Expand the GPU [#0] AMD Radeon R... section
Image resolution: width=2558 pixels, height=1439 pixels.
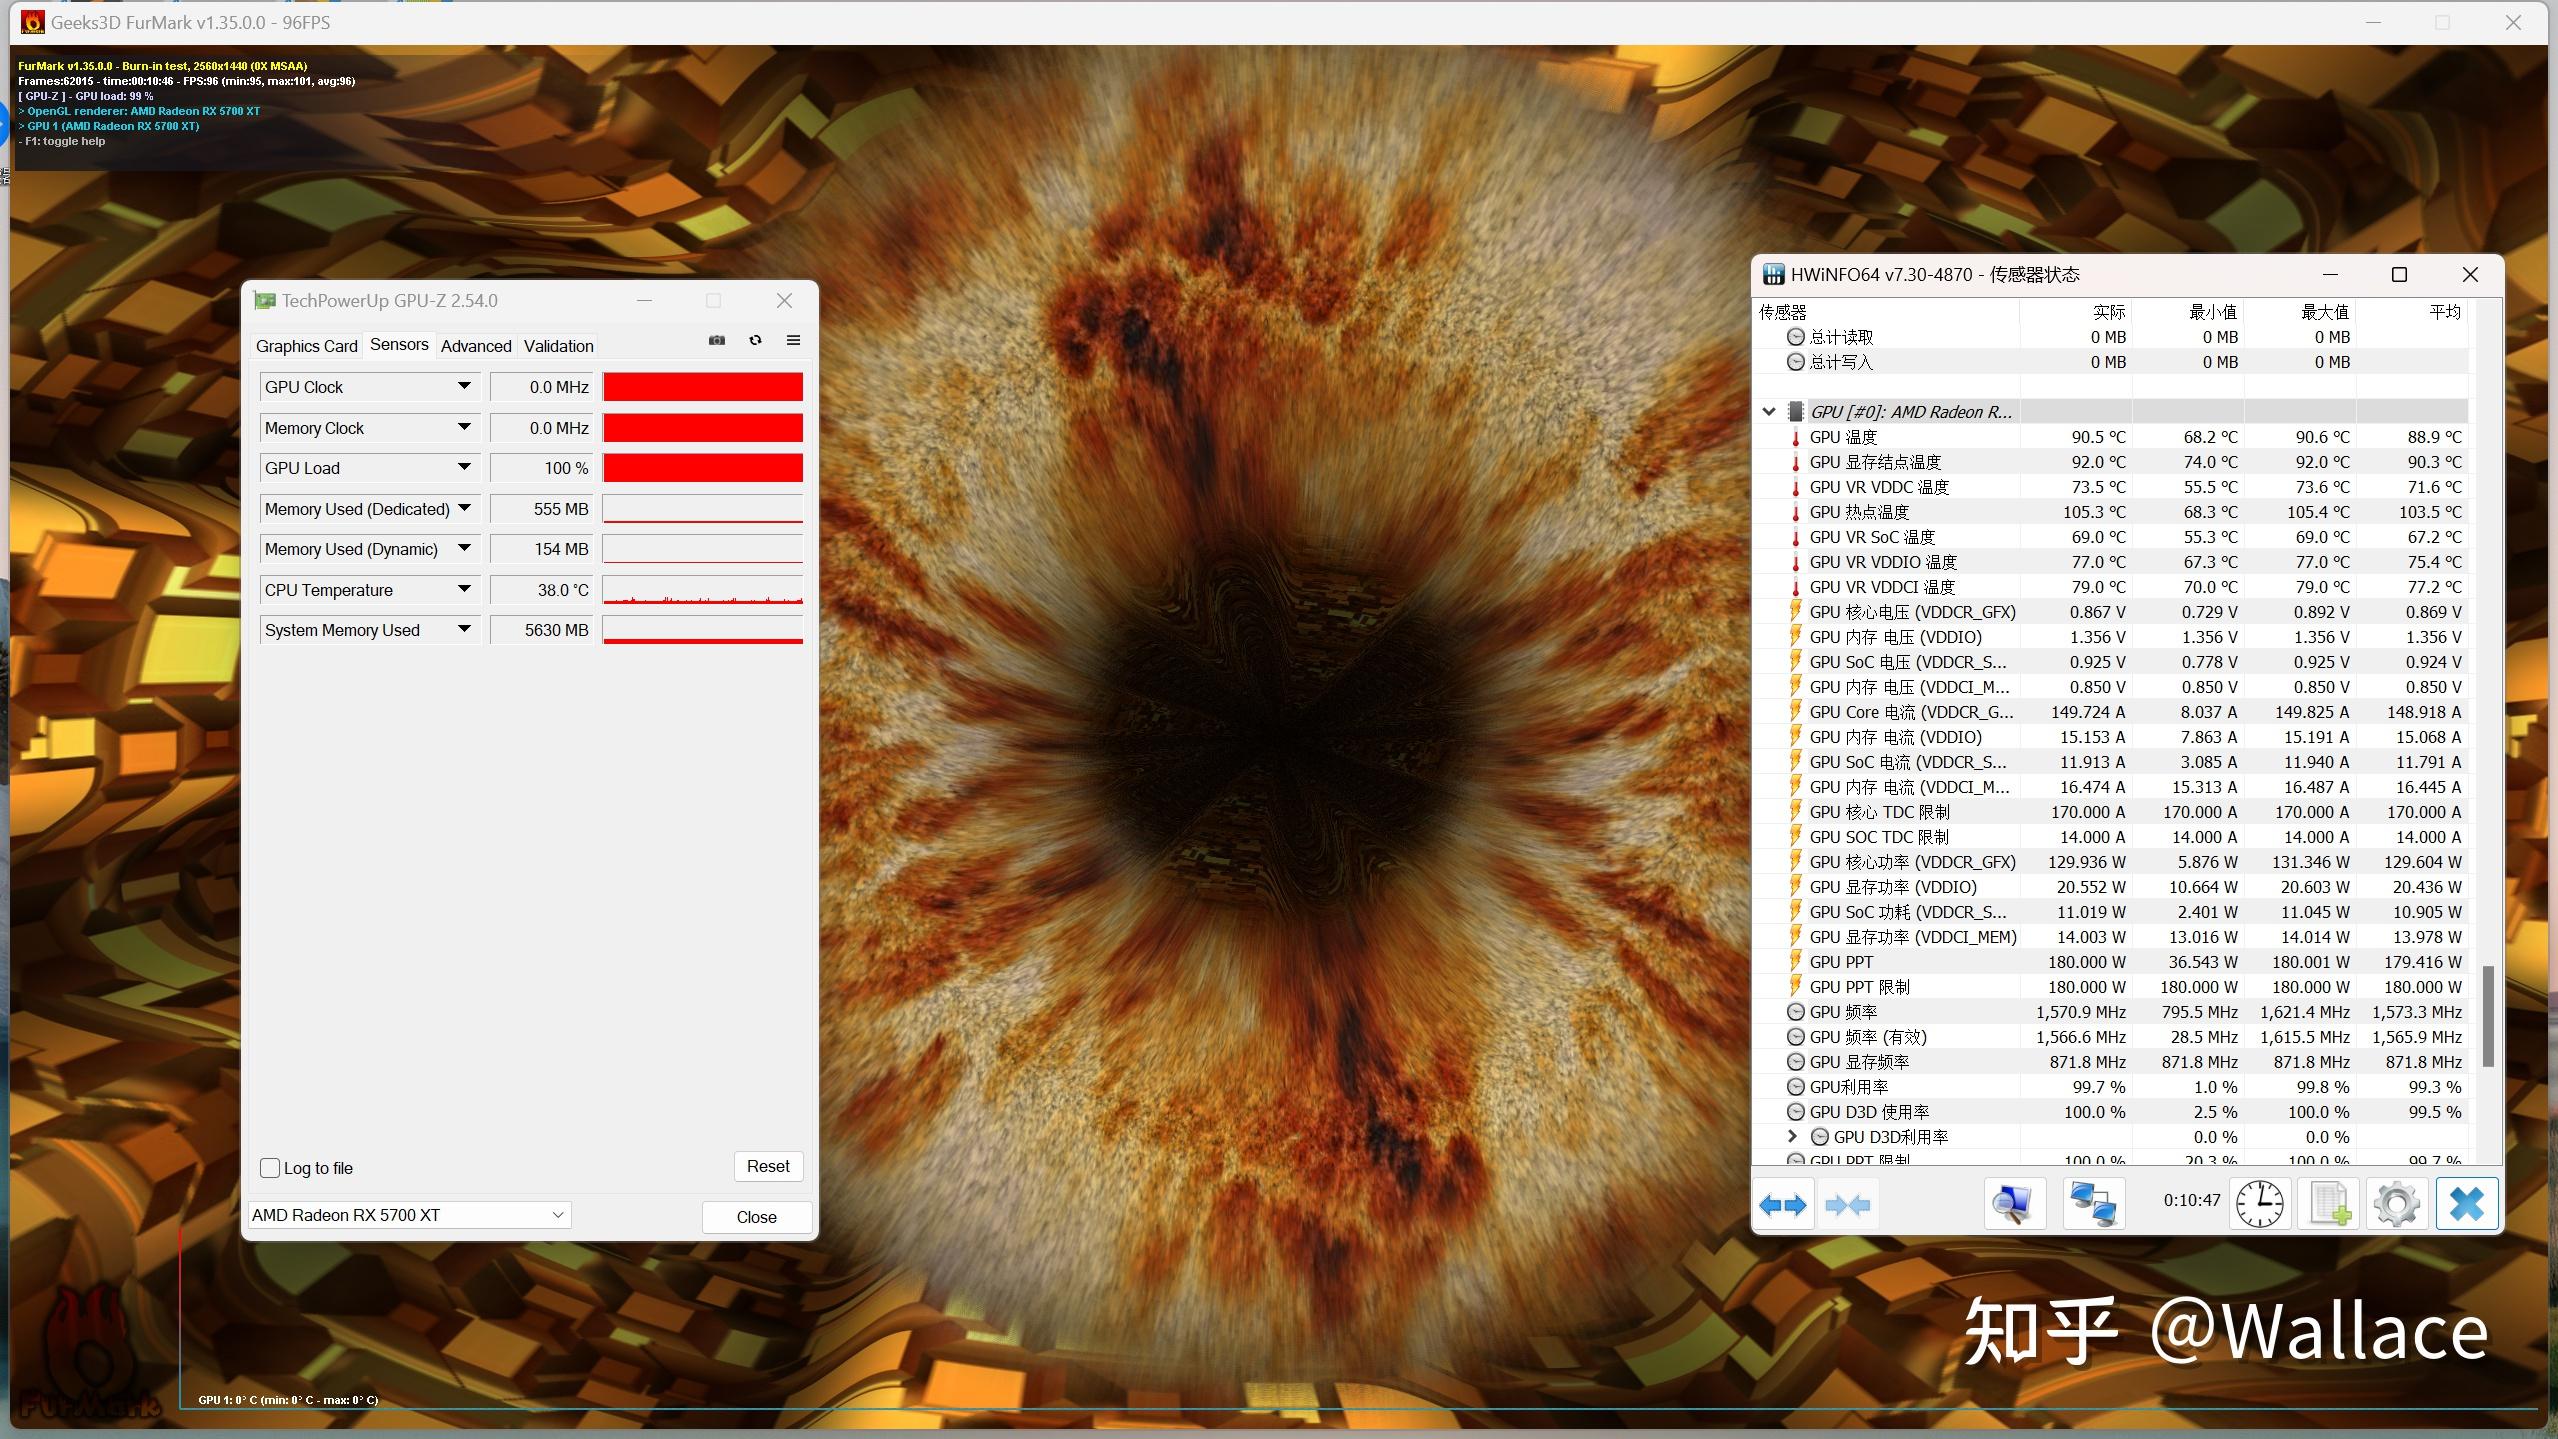(x=1767, y=409)
